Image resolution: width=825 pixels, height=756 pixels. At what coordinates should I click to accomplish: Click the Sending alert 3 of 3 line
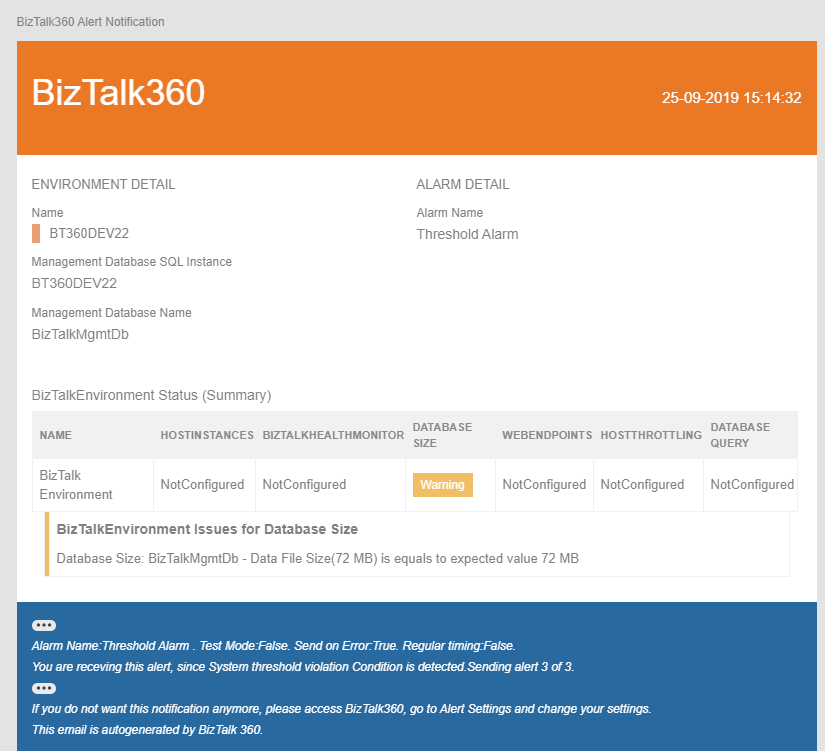tap(303, 667)
